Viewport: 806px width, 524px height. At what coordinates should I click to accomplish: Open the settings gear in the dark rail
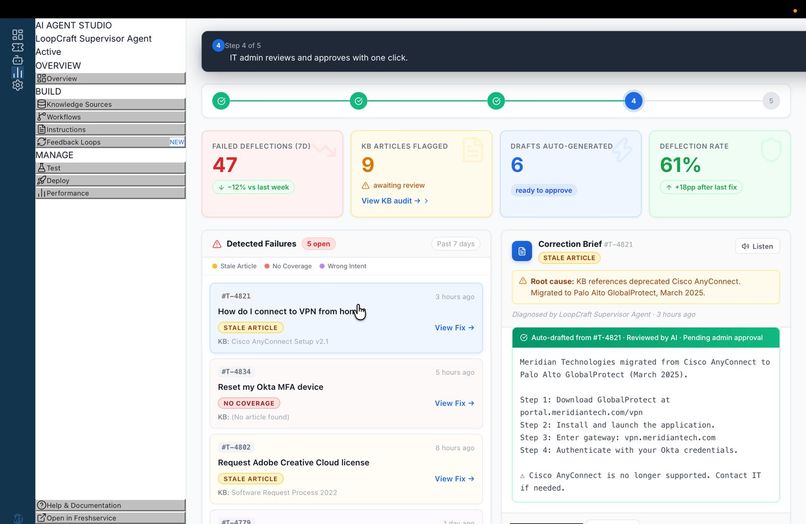click(17, 85)
